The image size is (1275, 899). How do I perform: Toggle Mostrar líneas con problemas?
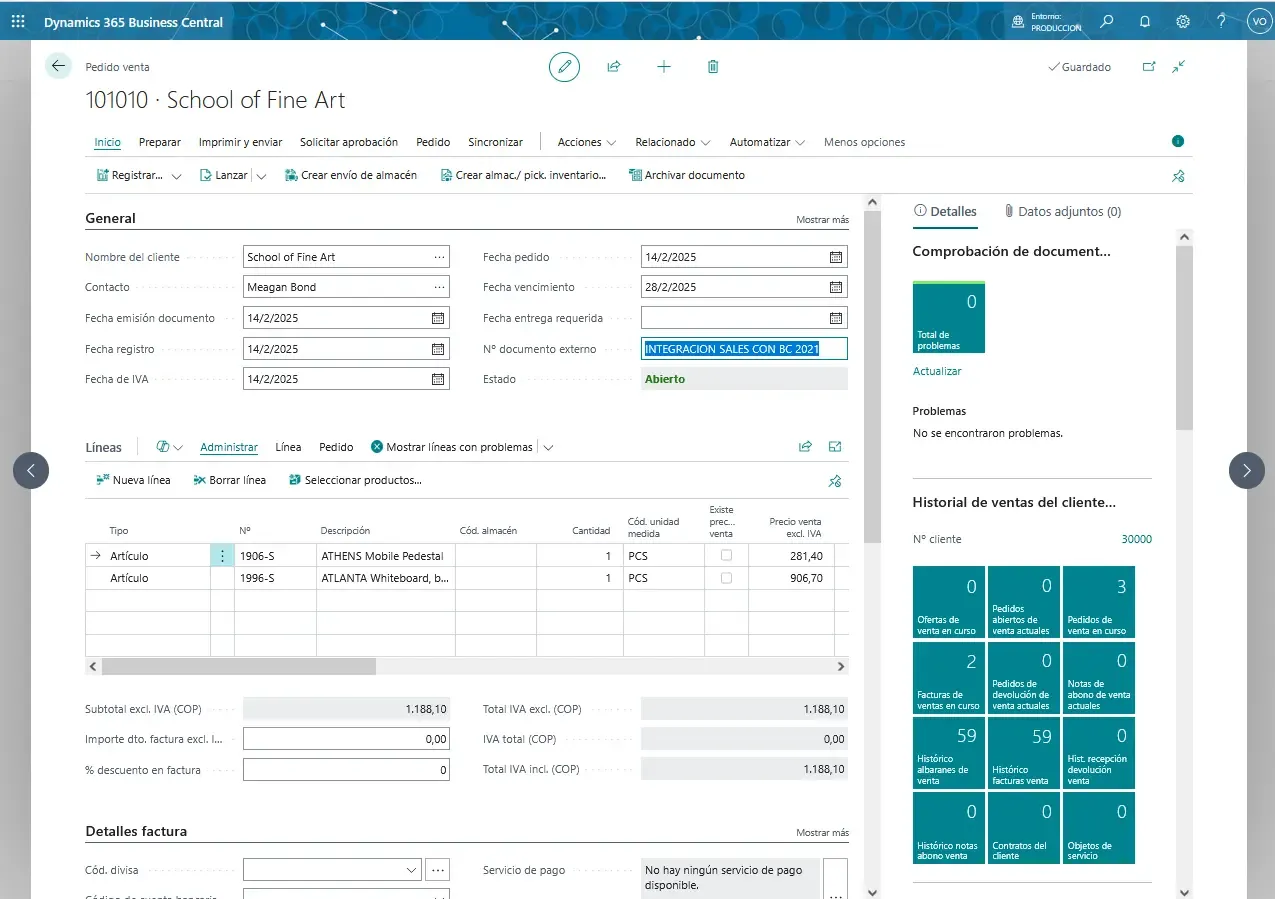(x=451, y=447)
